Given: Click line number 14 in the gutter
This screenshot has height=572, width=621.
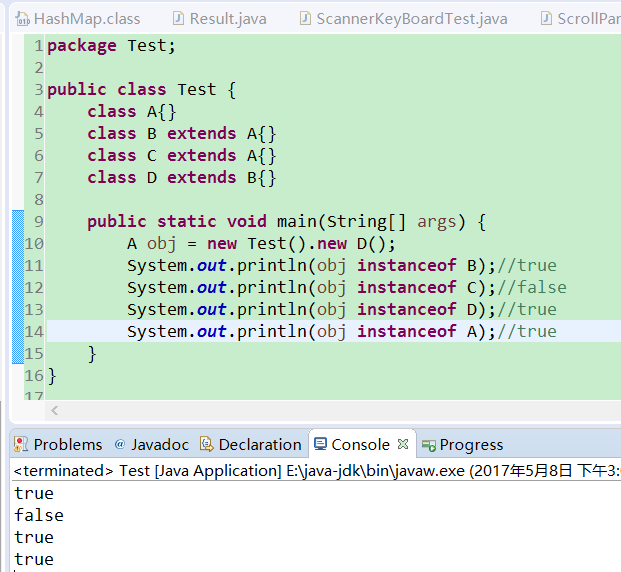Looking at the screenshot, I should point(34,331).
